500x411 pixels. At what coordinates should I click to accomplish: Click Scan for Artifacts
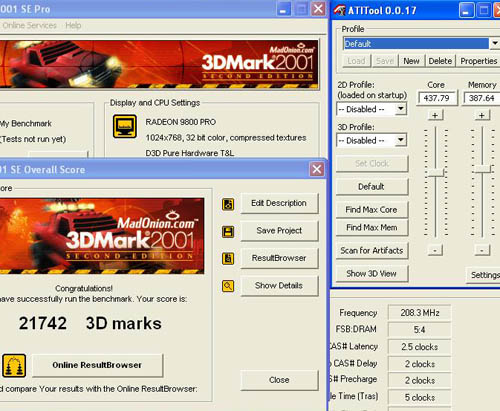[x=372, y=250]
